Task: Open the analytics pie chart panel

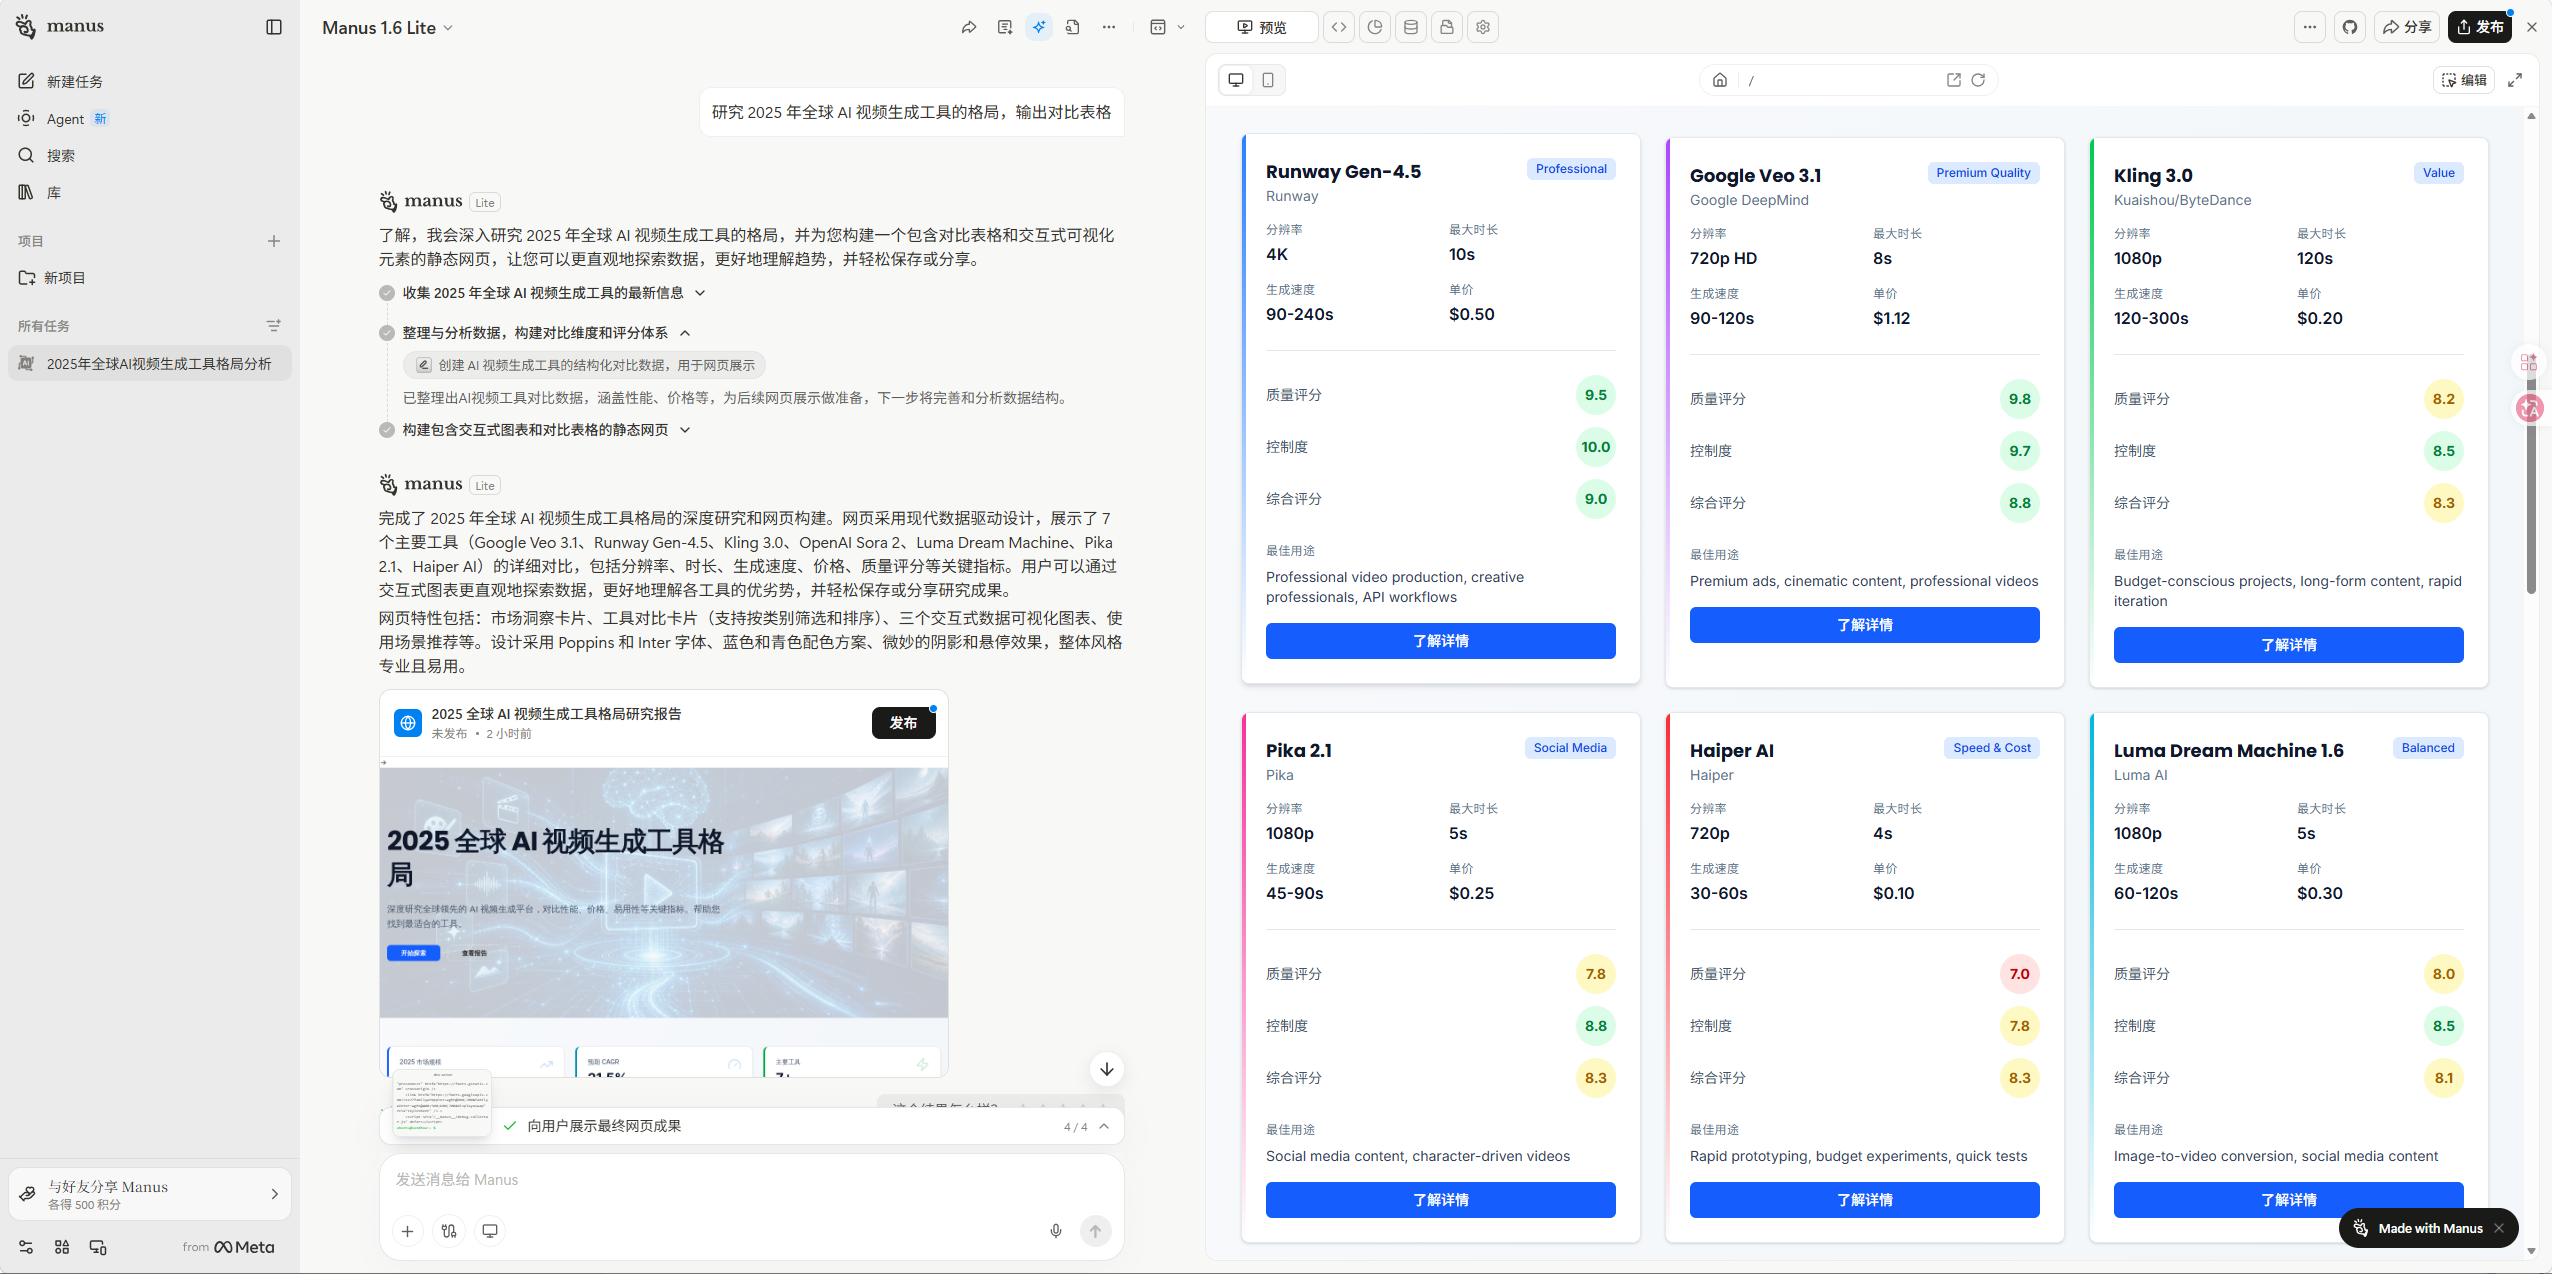Action: point(1375,27)
